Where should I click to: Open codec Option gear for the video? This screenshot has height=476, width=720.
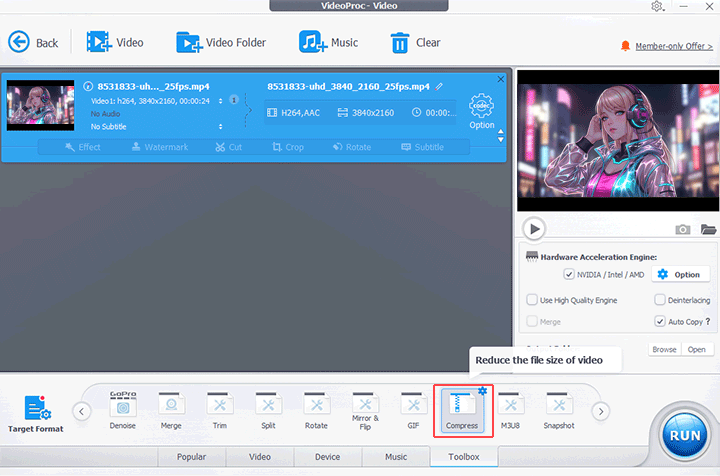pyautogui.click(x=481, y=112)
